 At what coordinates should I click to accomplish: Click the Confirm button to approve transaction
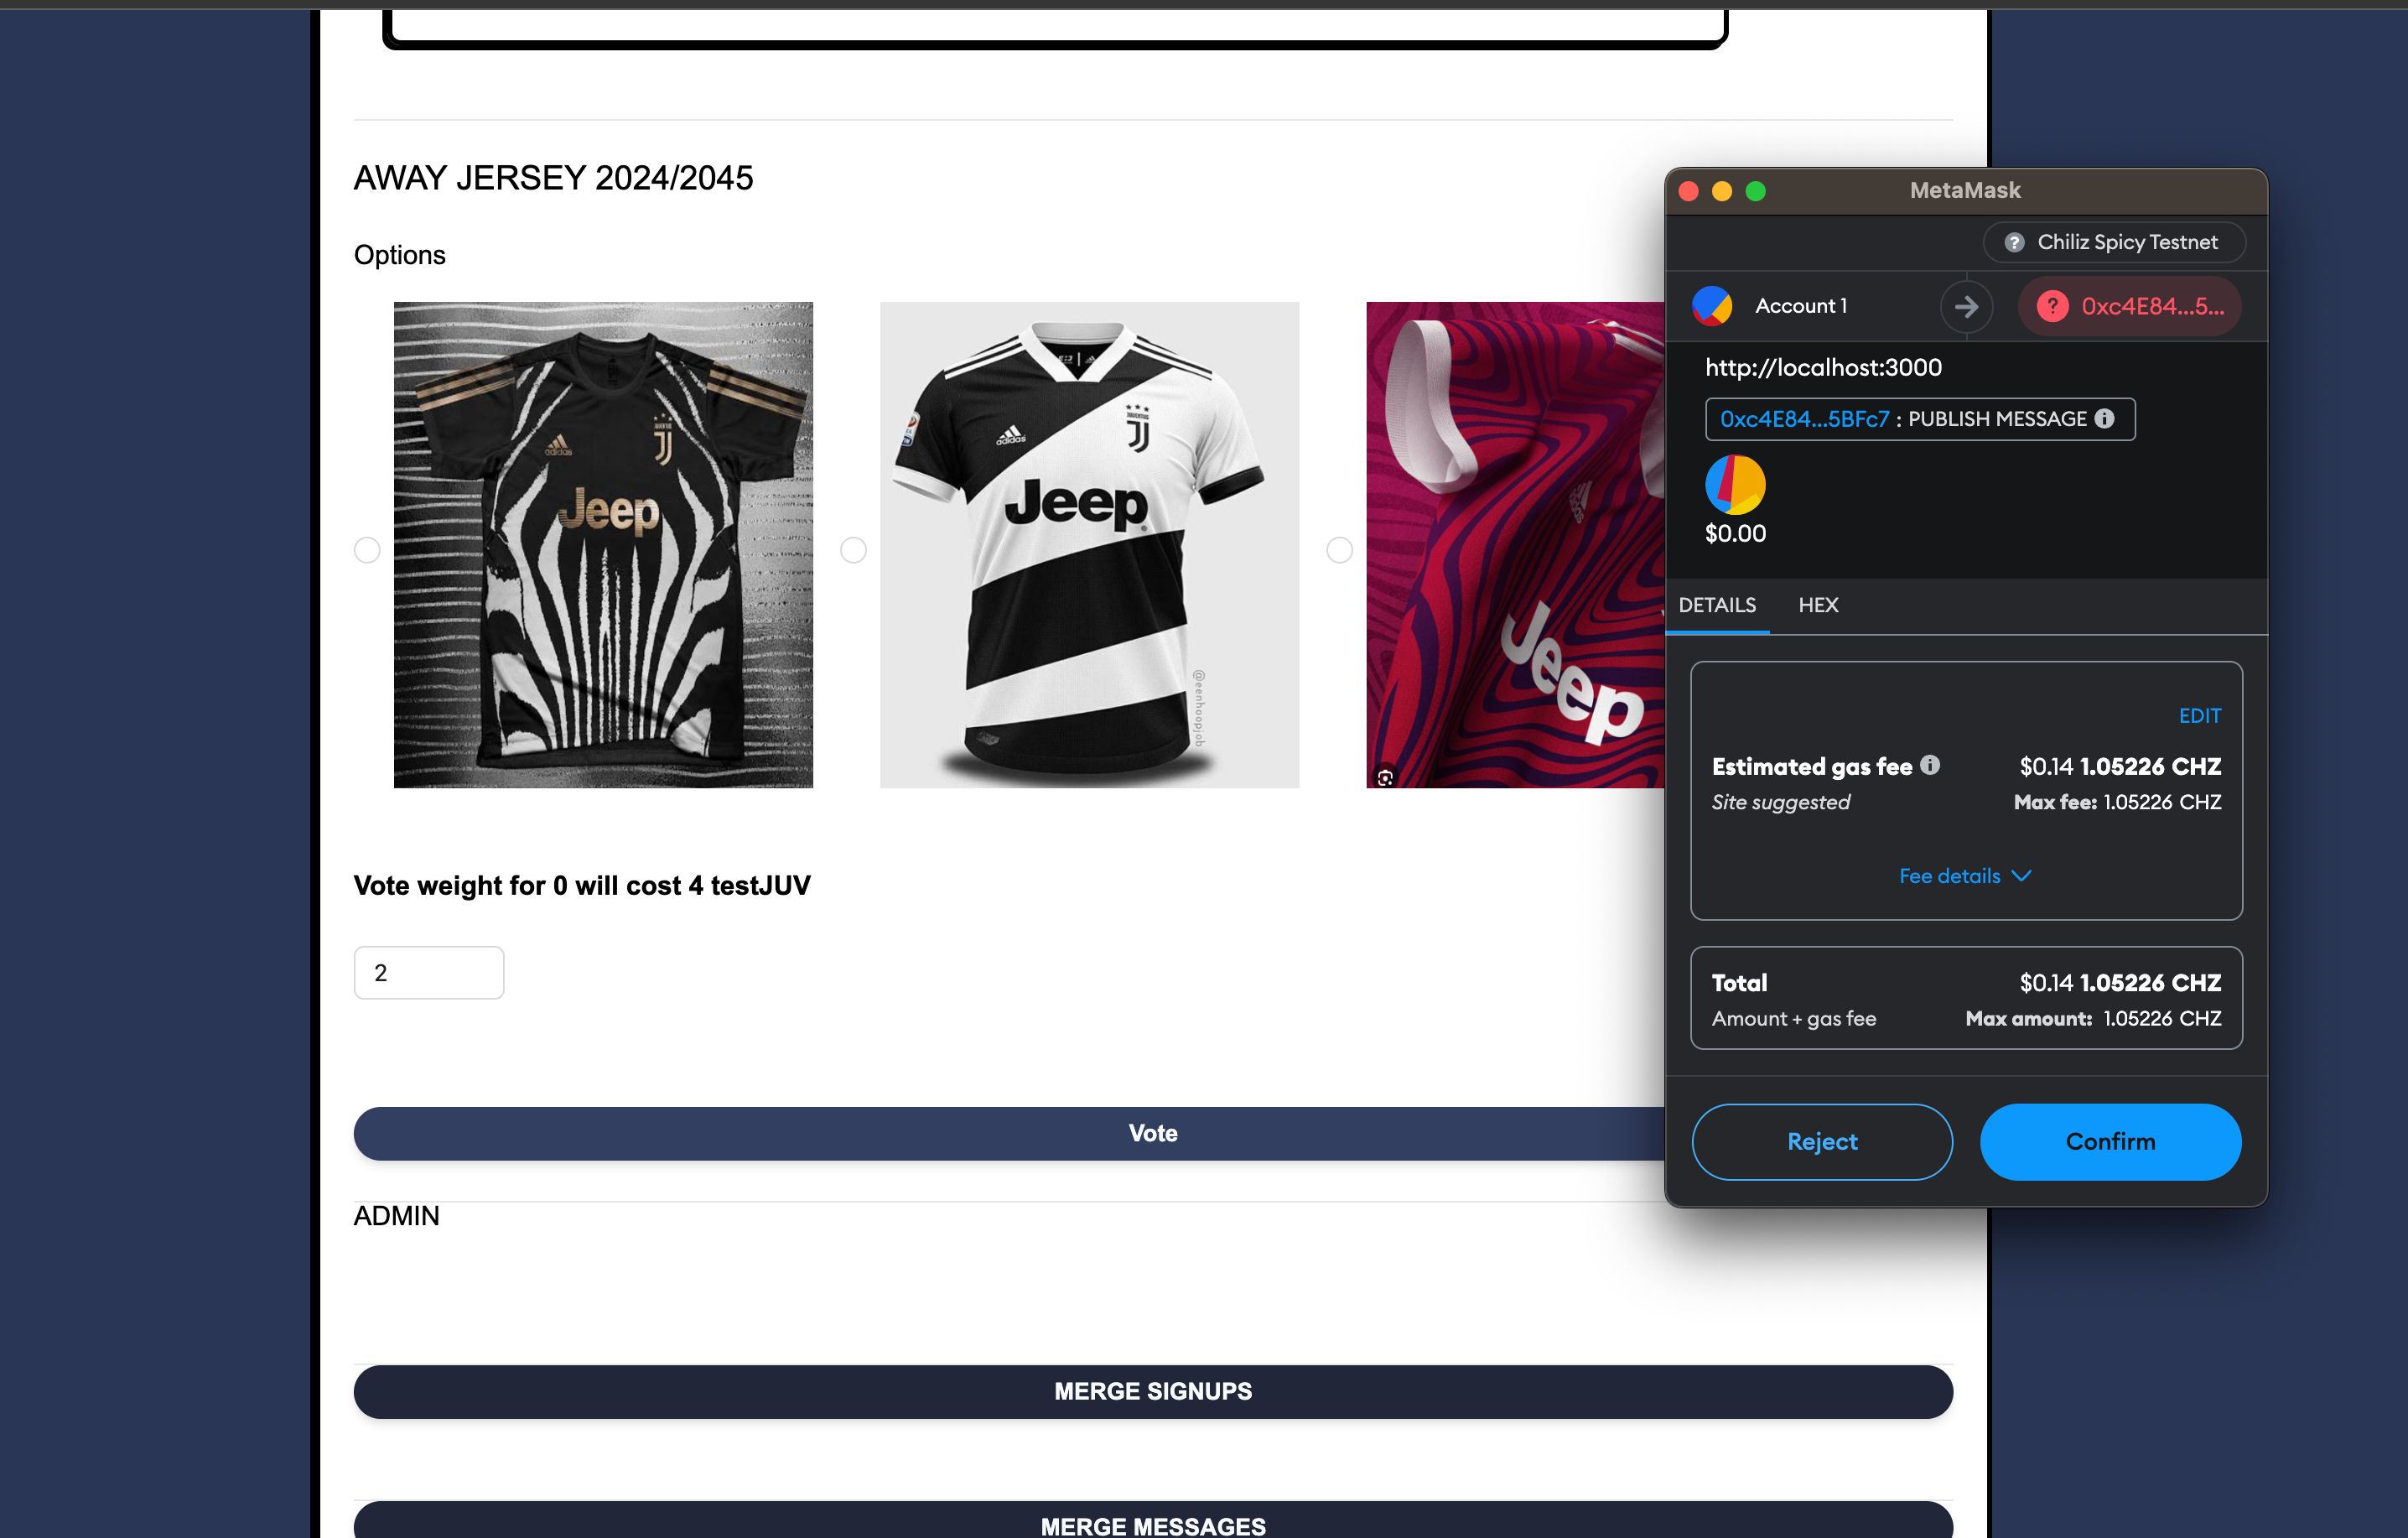[2108, 1141]
